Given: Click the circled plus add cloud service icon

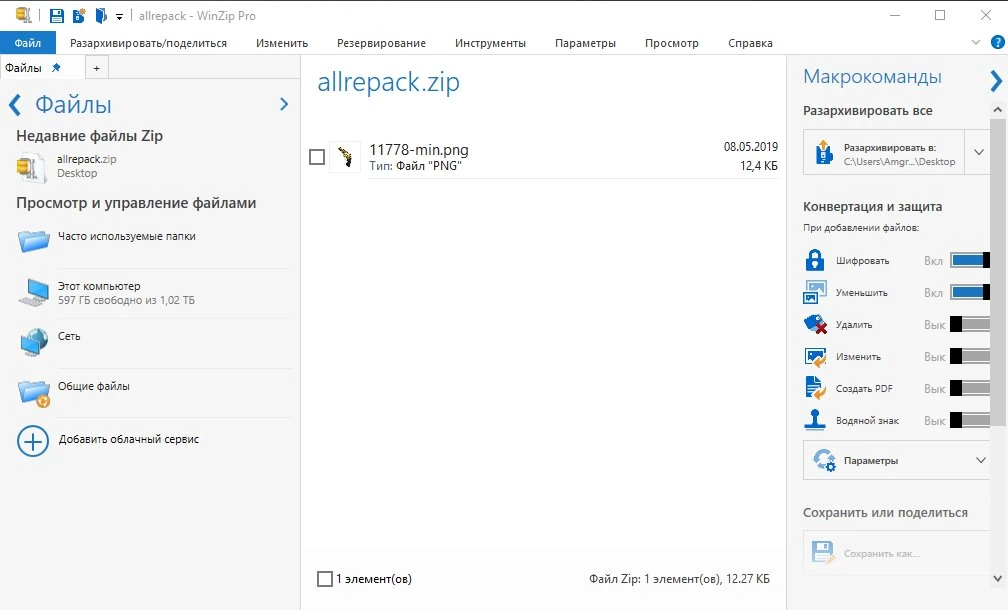Looking at the screenshot, I should (33, 442).
